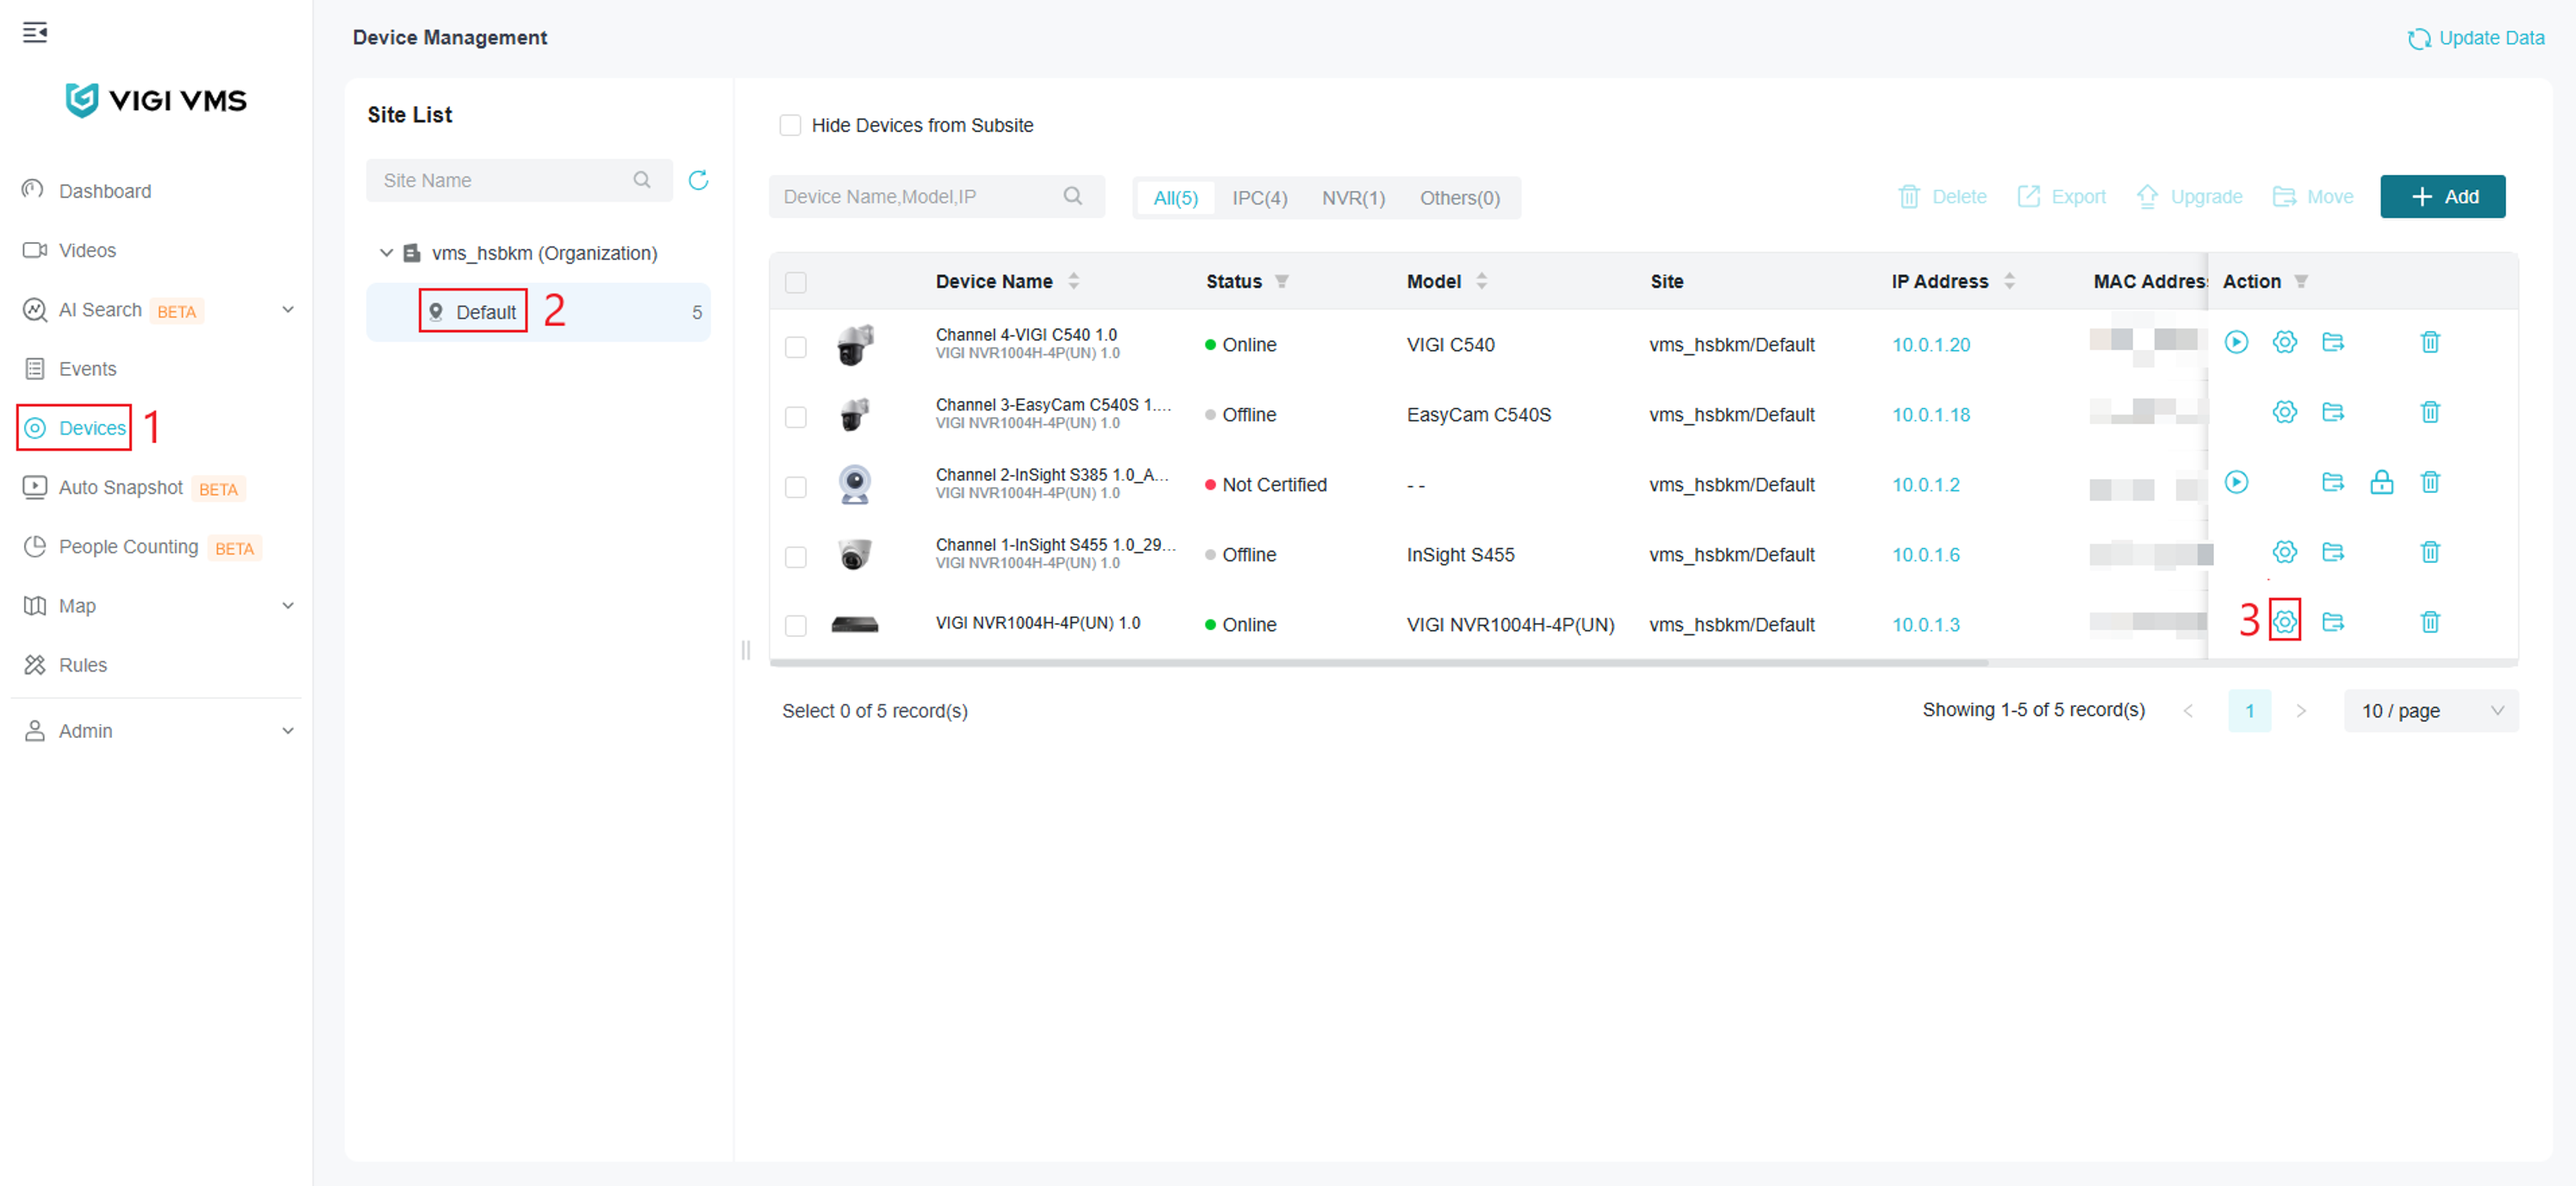Filter the Status column

[1281, 282]
